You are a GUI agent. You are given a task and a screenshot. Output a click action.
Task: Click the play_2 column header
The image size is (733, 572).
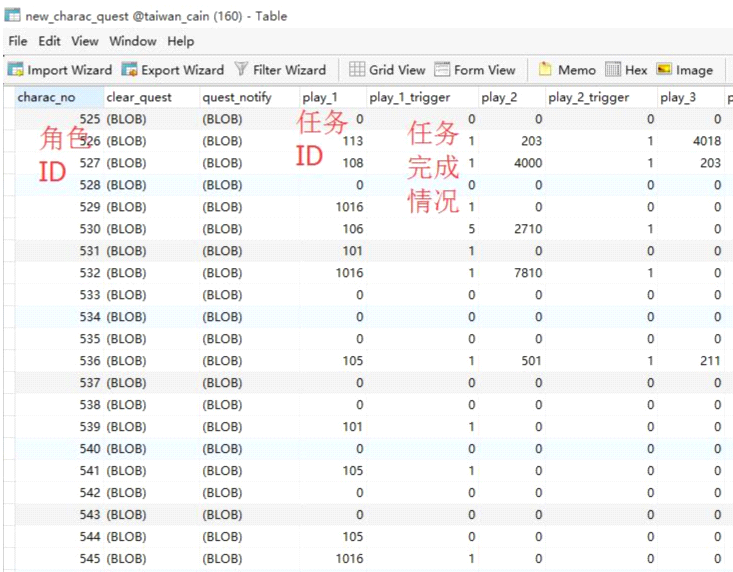point(497,97)
